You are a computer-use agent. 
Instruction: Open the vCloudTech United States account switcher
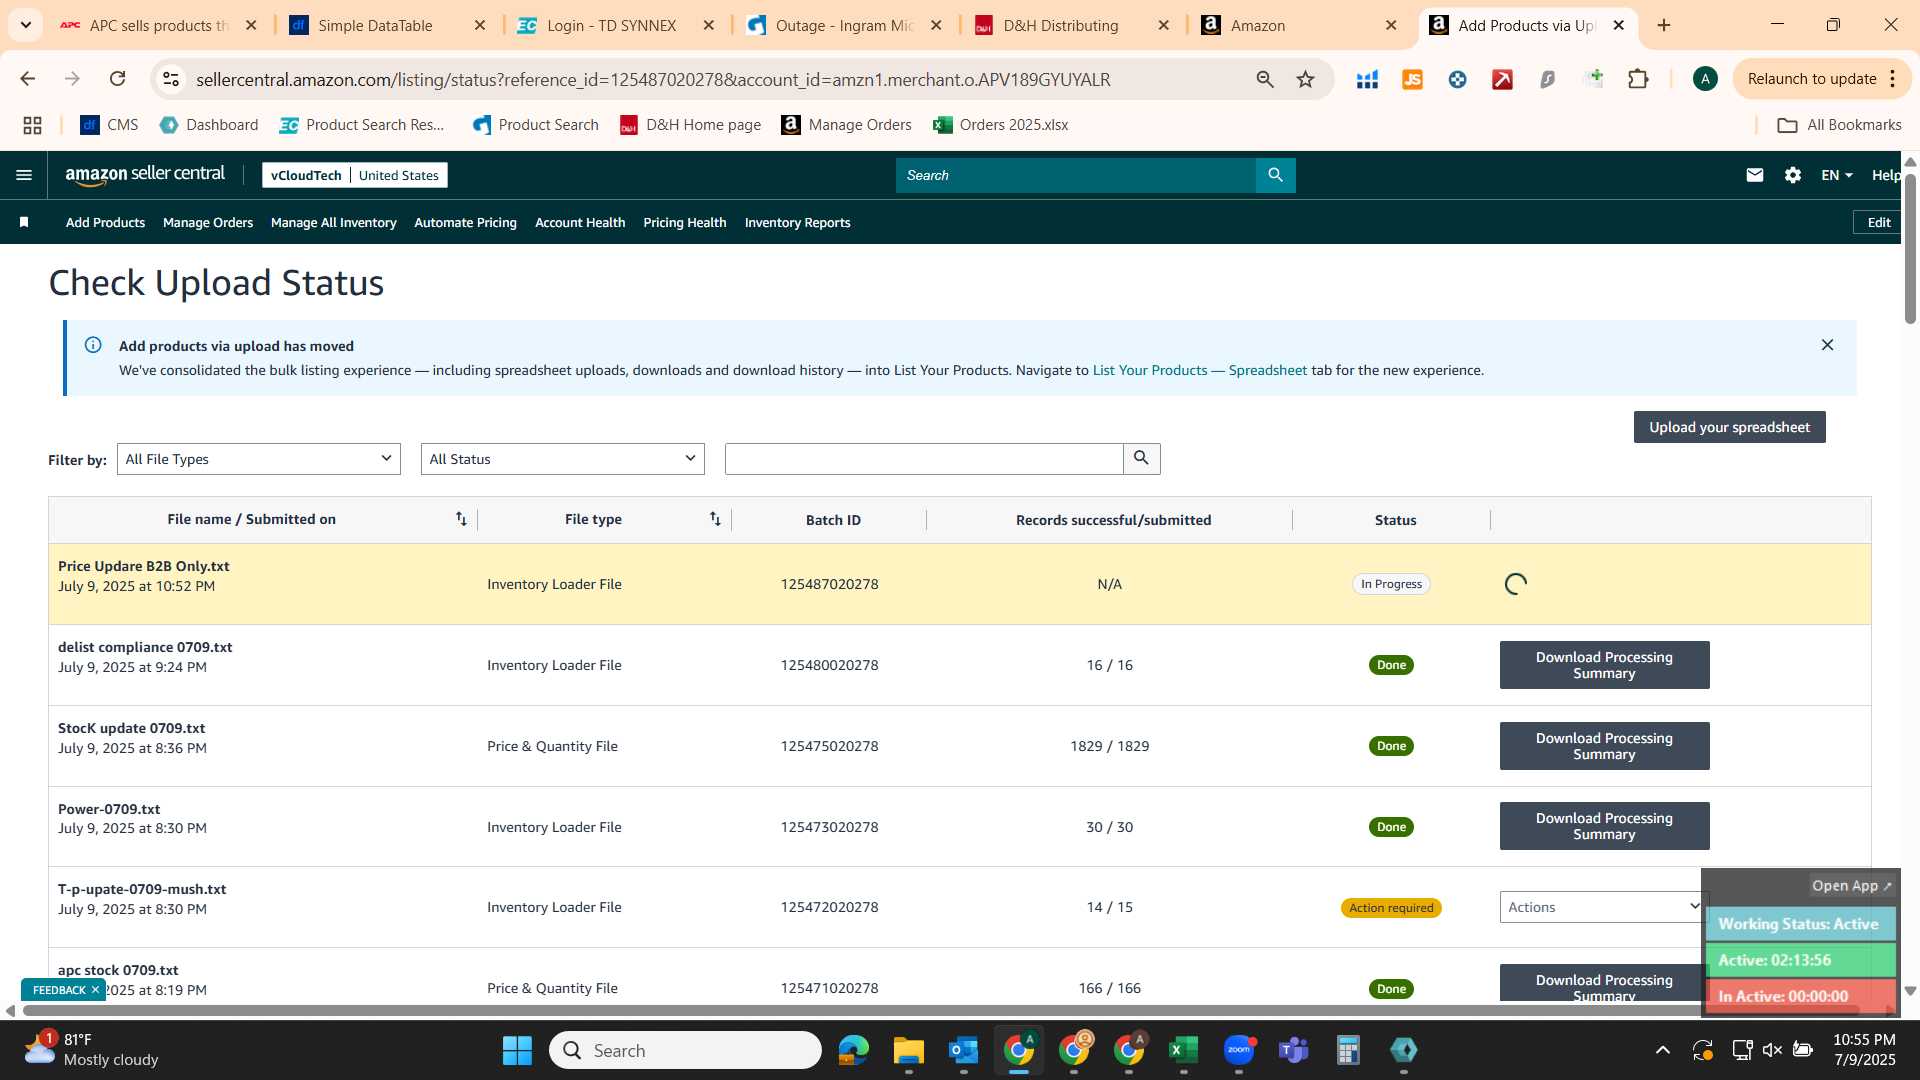coord(354,175)
